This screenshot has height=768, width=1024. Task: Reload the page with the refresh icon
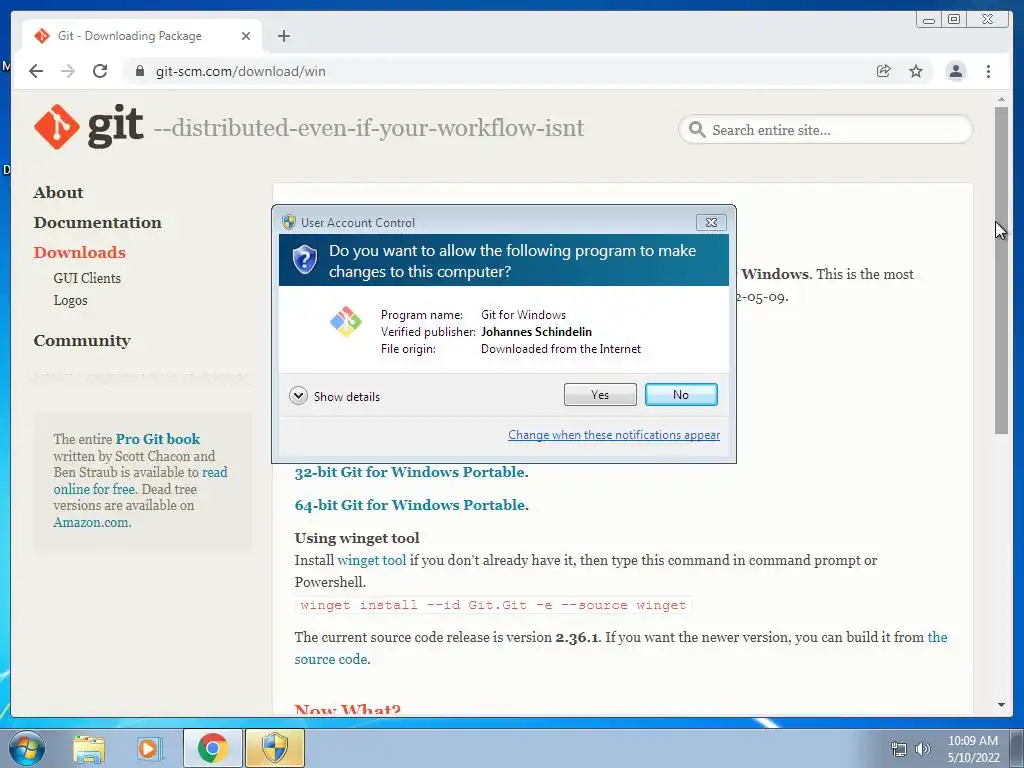tap(100, 71)
